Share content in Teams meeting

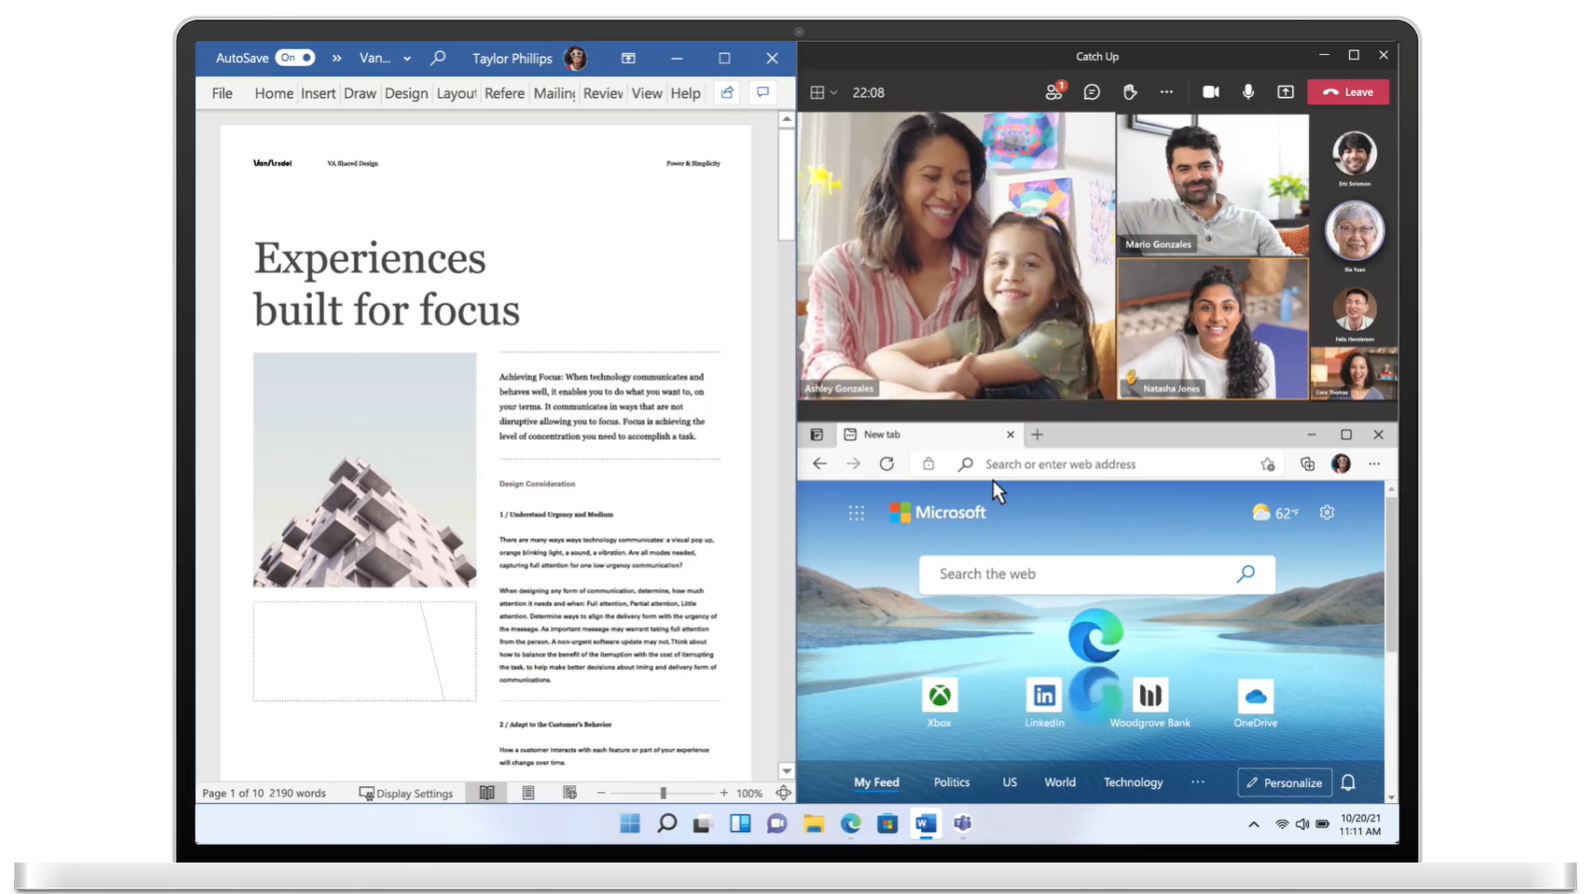(1286, 92)
